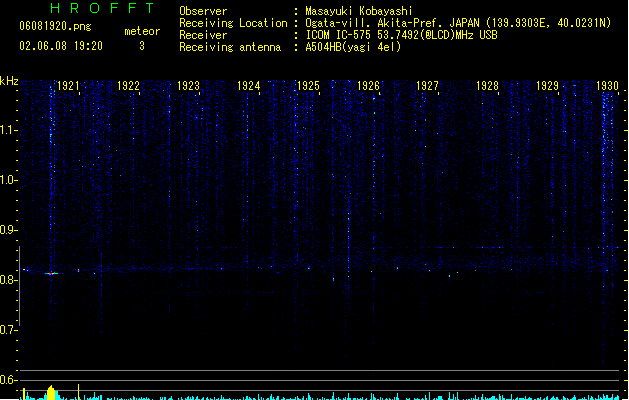Click the bright red meteor echo at 0.8 kHz
The height and width of the screenshot is (400, 629).
point(51,274)
